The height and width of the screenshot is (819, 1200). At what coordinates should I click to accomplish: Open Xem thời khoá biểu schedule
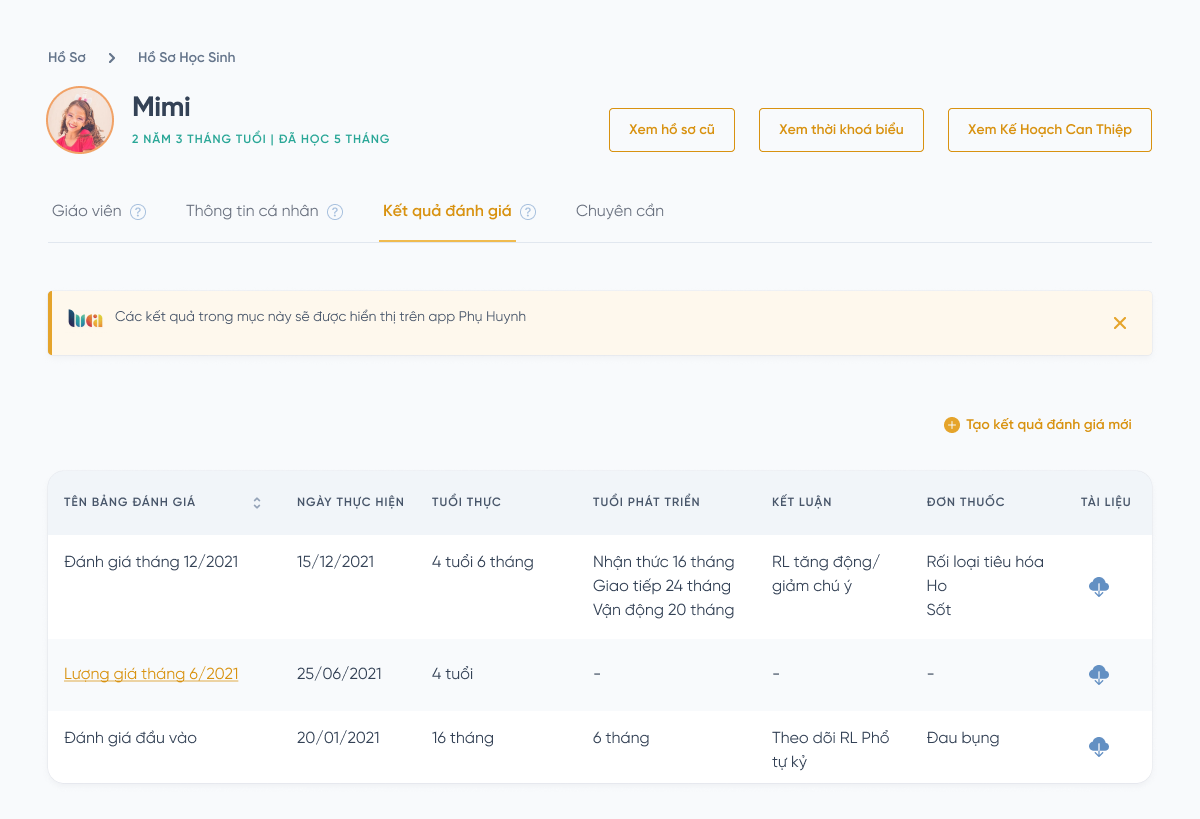841,130
